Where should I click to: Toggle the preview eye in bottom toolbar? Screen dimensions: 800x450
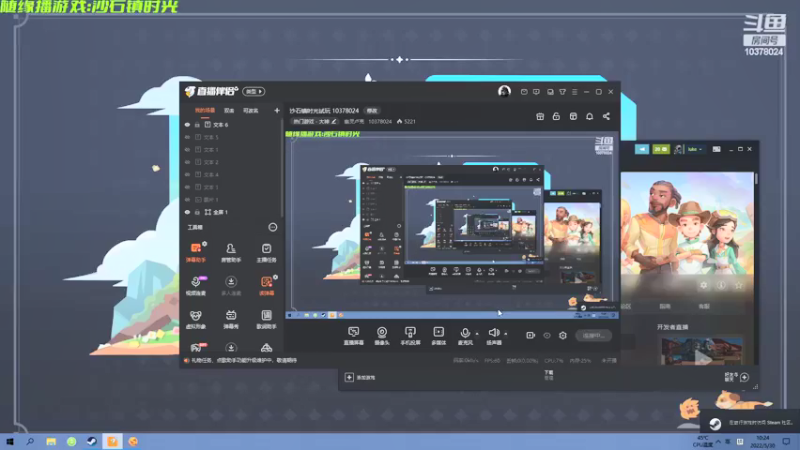pos(547,335)
